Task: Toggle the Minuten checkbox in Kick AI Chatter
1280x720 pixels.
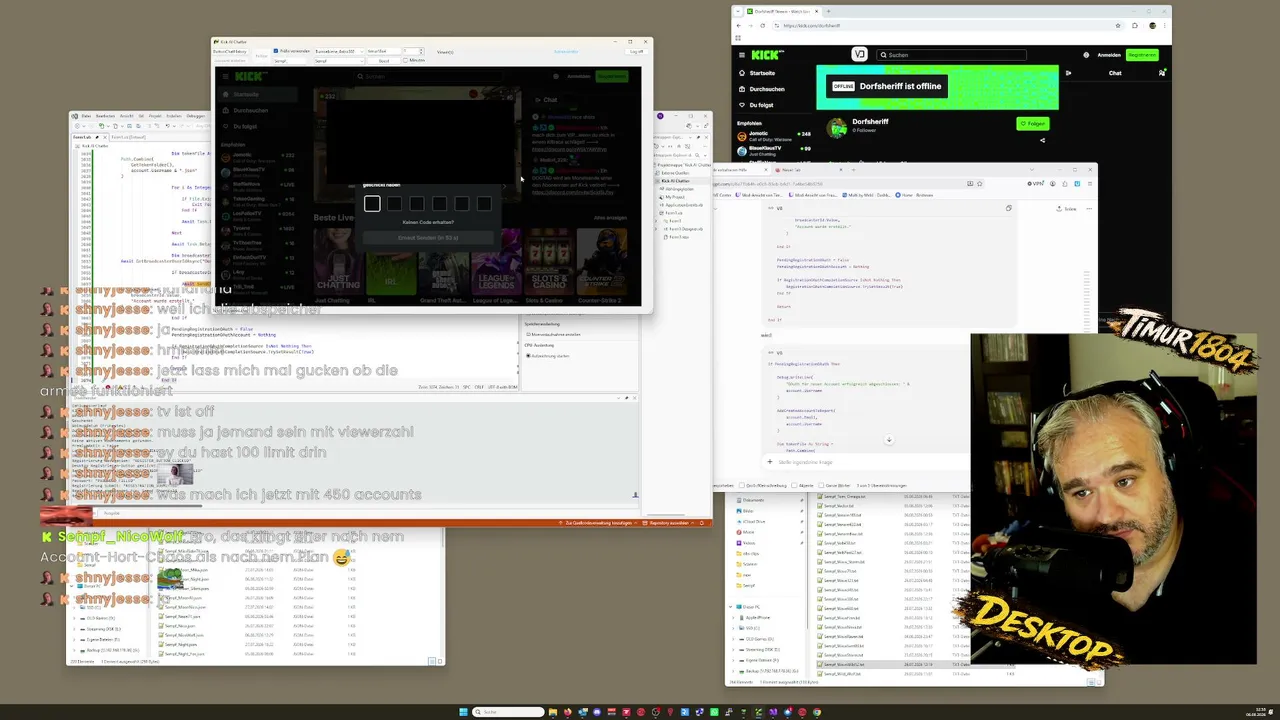Action: coord(405,61)
